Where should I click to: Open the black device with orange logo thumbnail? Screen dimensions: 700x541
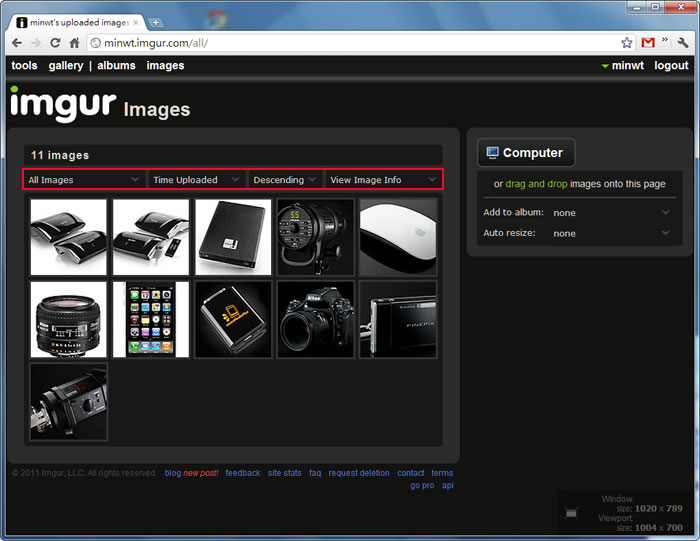tap(233, 319)
